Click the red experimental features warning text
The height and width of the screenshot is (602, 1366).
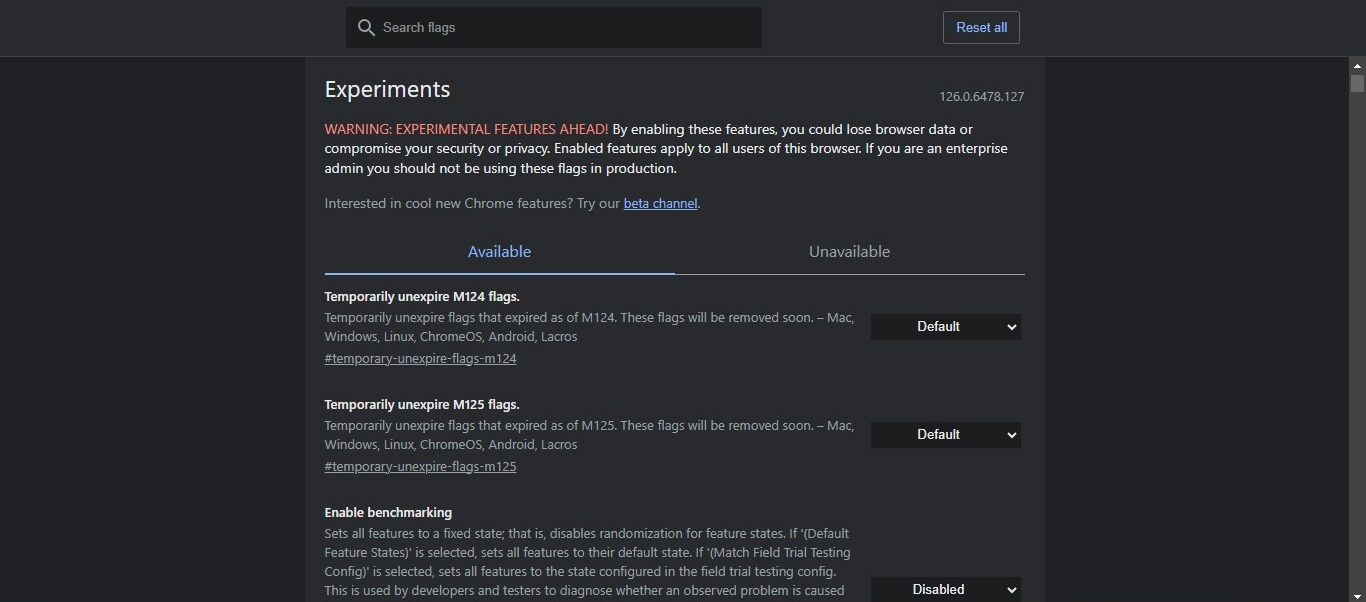coord(466,130)
